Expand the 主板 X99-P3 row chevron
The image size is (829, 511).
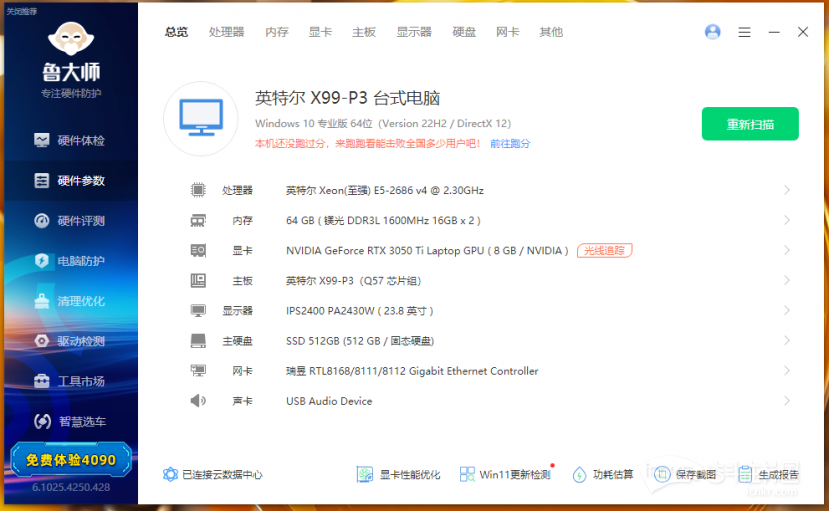click(x=787, y=280)
